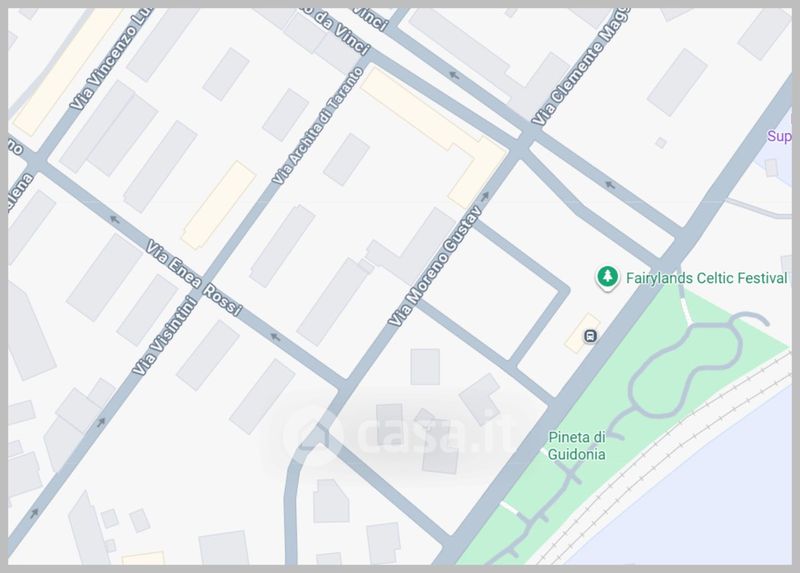Click the one-way arrow near da Vinci street
The height and width of the screenshot is (573, 800).
(x=454, y=76)
